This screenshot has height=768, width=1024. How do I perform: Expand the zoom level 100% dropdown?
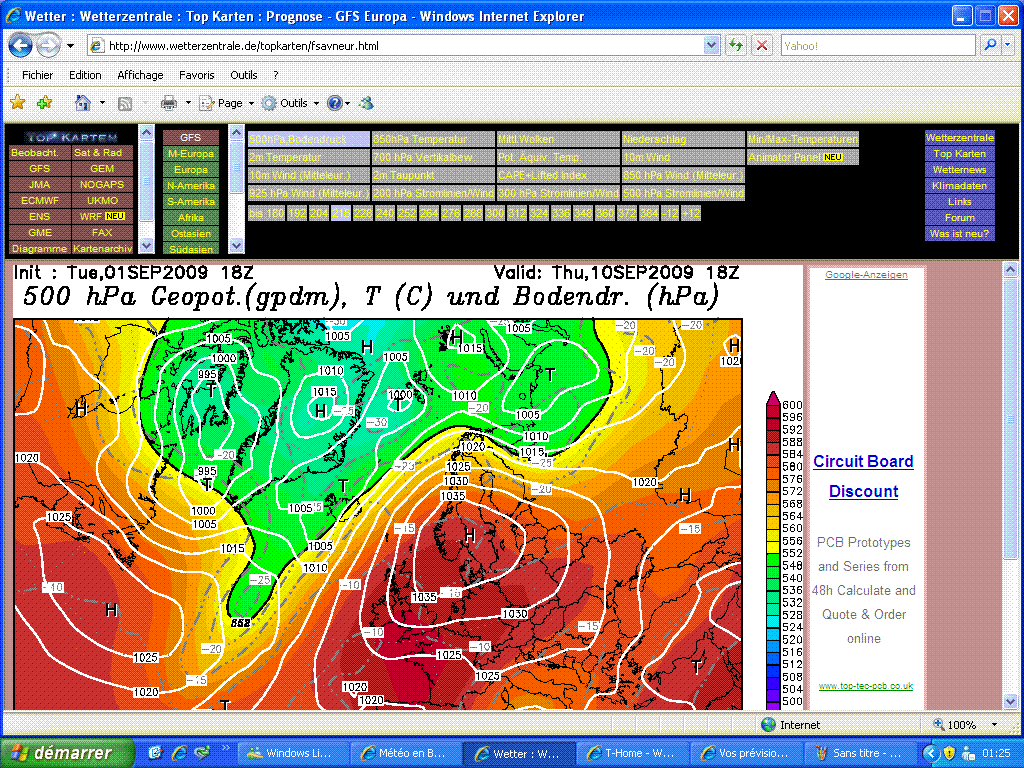[994, 725]
